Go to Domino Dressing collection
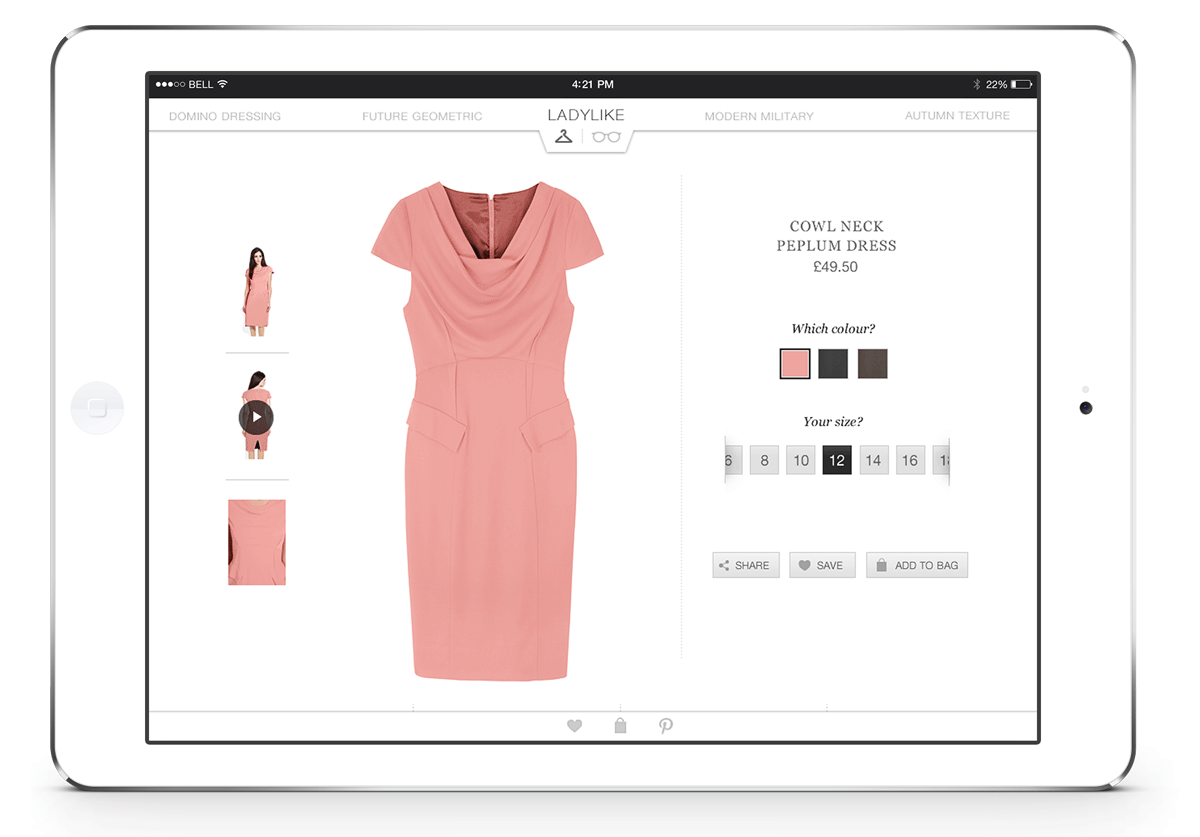The height and width of the screenshot is (837, 1200). 225,116
